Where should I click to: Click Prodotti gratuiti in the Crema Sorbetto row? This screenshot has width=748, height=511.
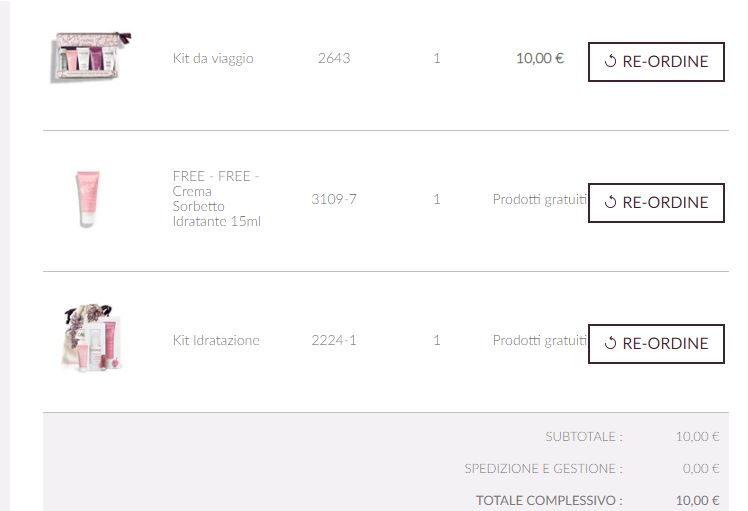(x=539, y=199)
